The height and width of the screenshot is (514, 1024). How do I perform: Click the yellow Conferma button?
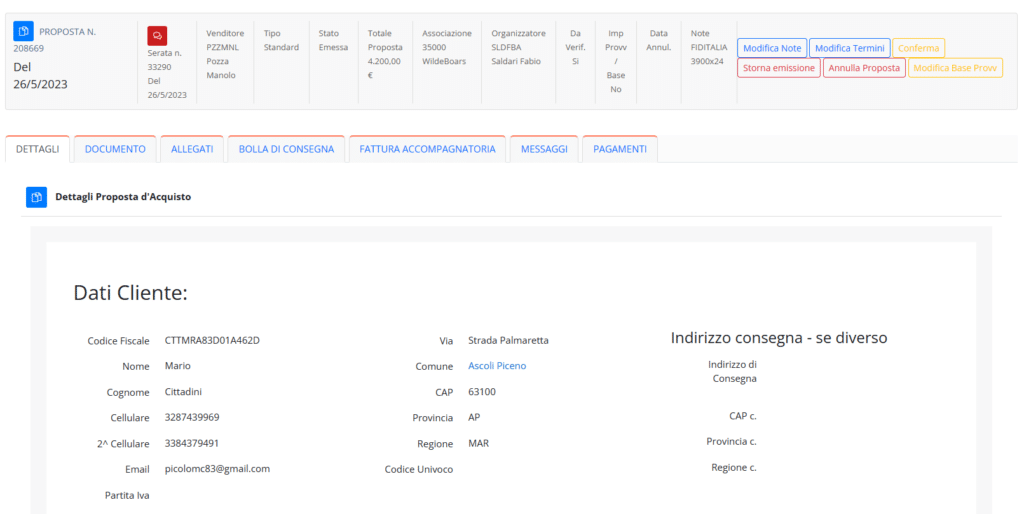[918, 48]
